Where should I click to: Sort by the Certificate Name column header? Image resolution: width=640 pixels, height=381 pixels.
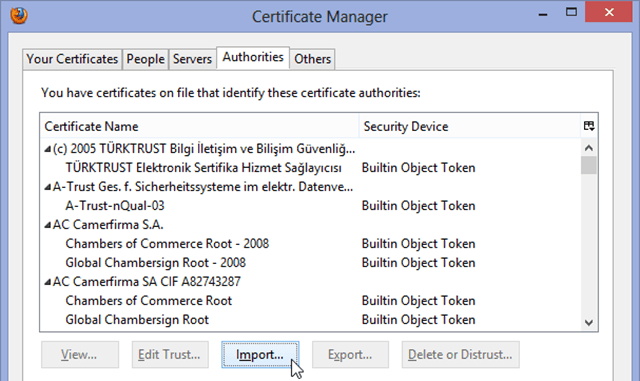click(x=200, y=126)
